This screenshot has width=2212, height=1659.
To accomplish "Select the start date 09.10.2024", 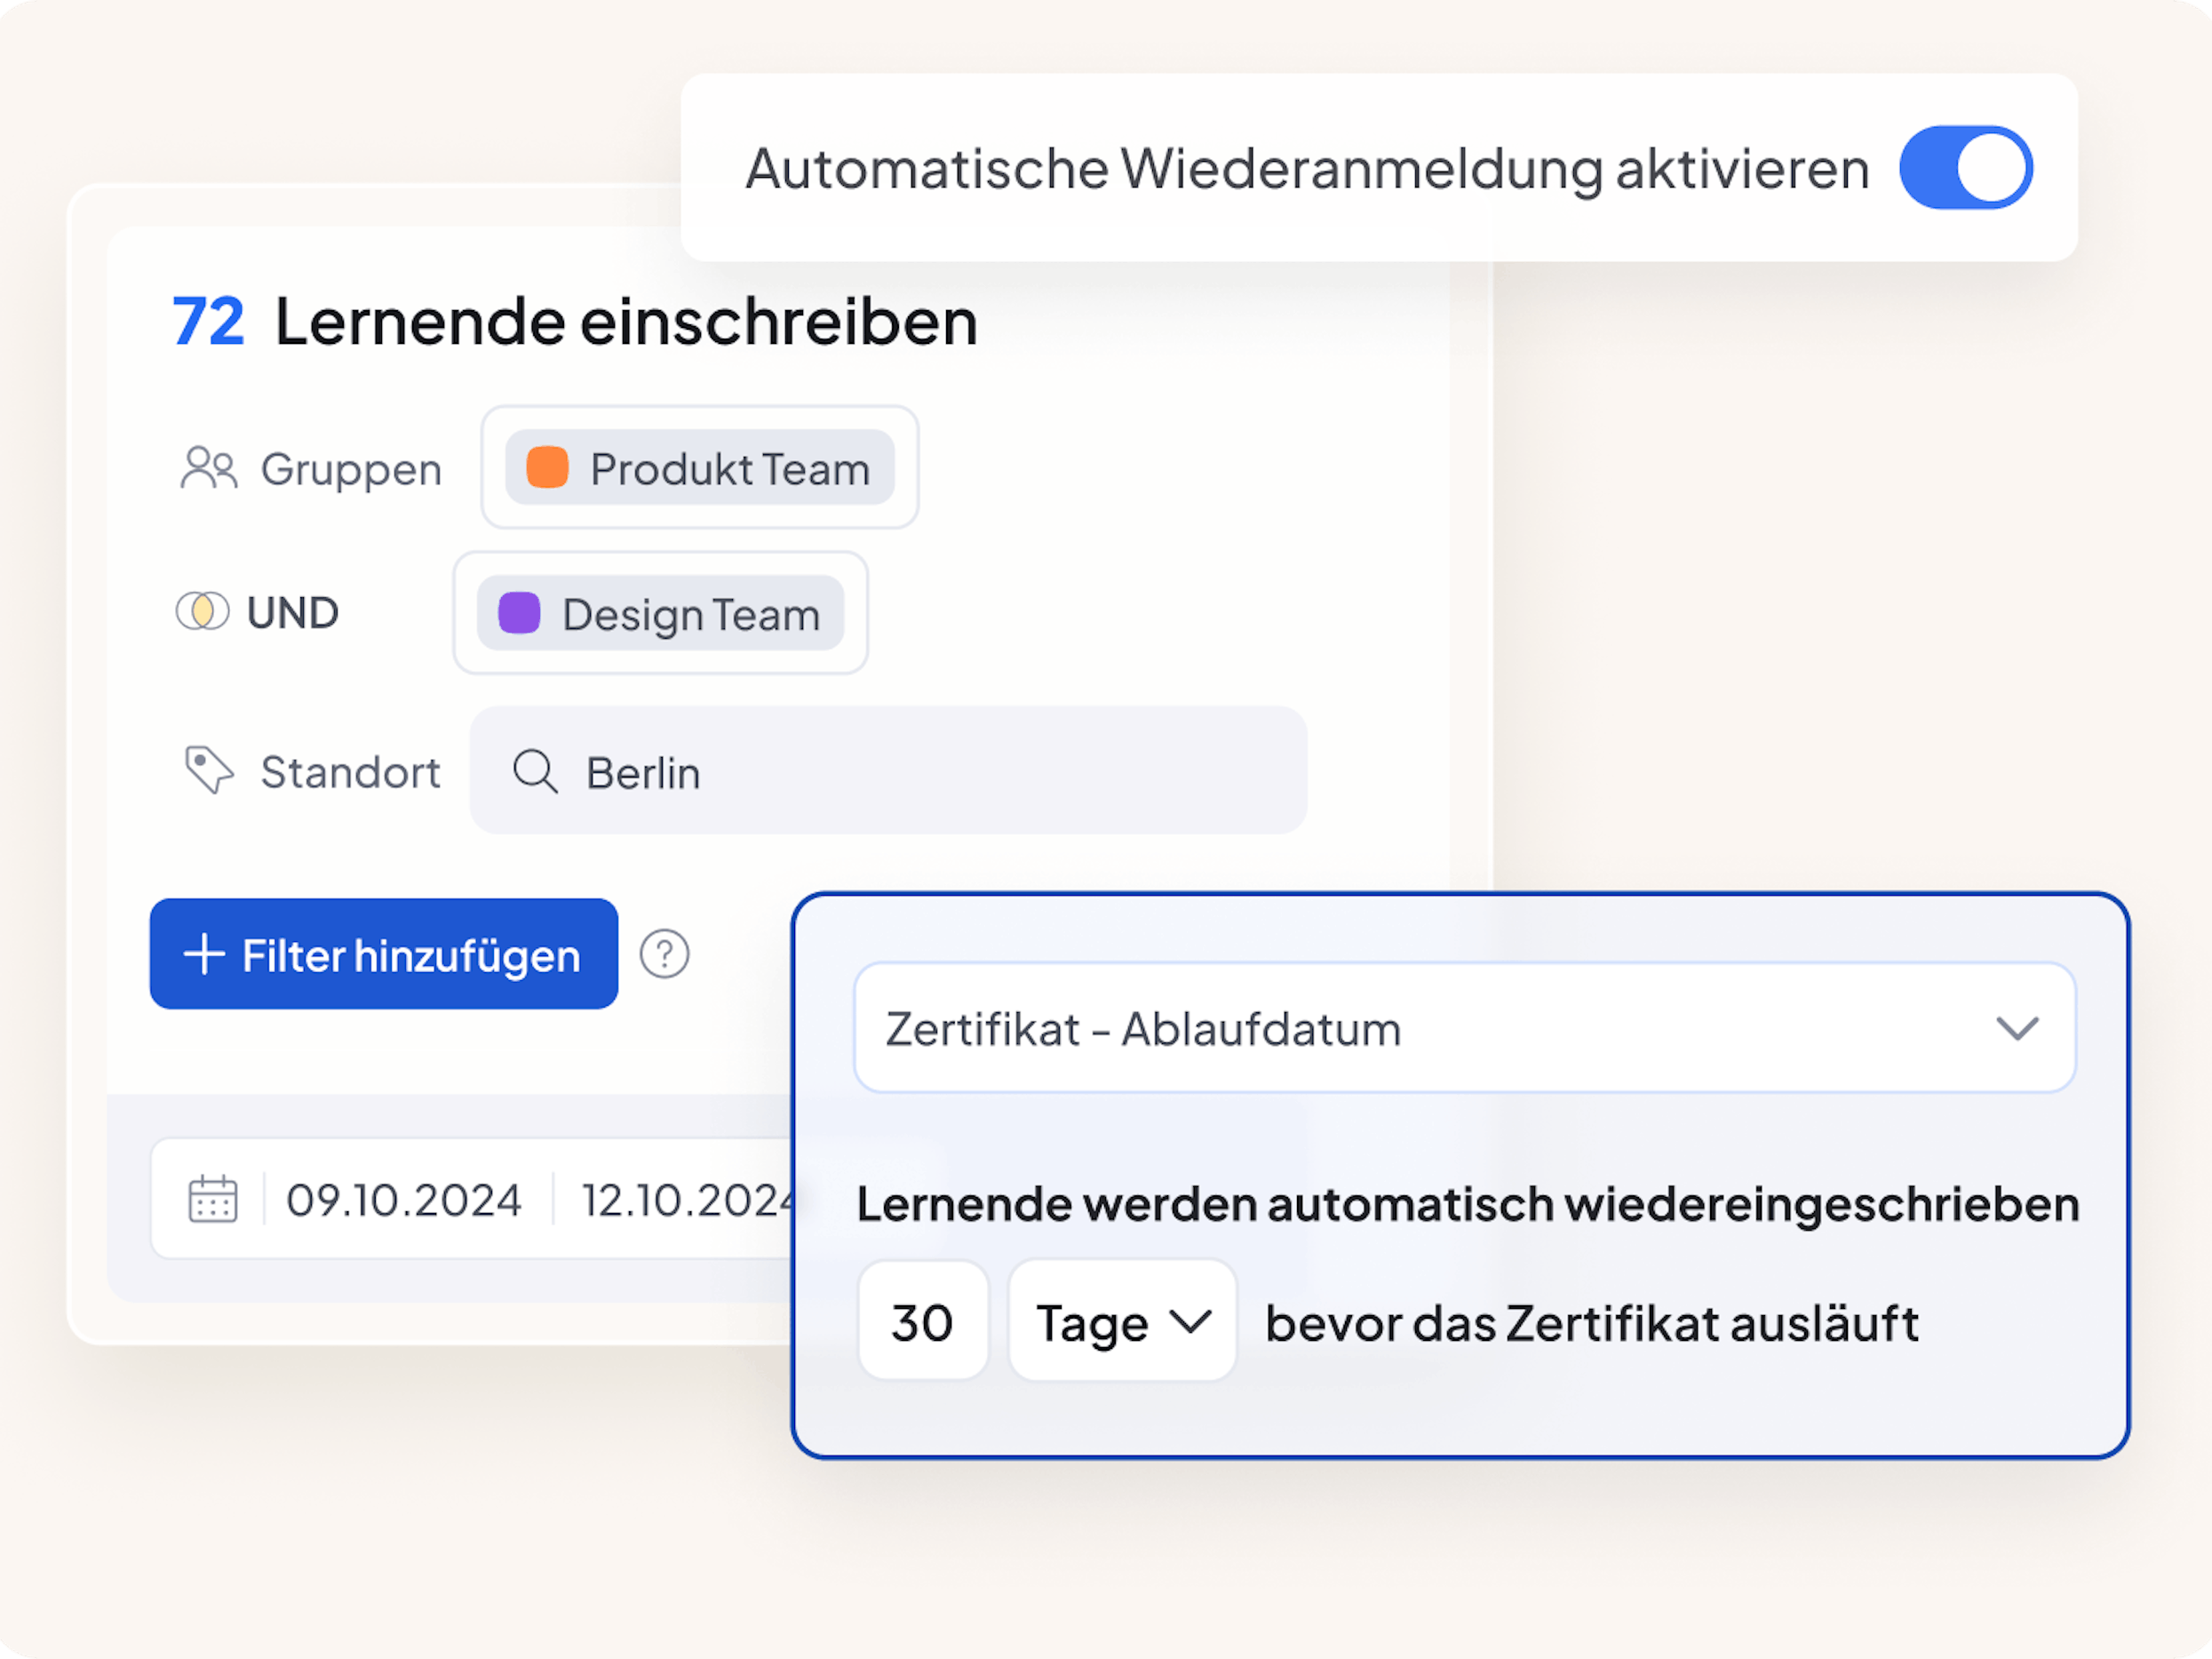I will pos(404,1200).
